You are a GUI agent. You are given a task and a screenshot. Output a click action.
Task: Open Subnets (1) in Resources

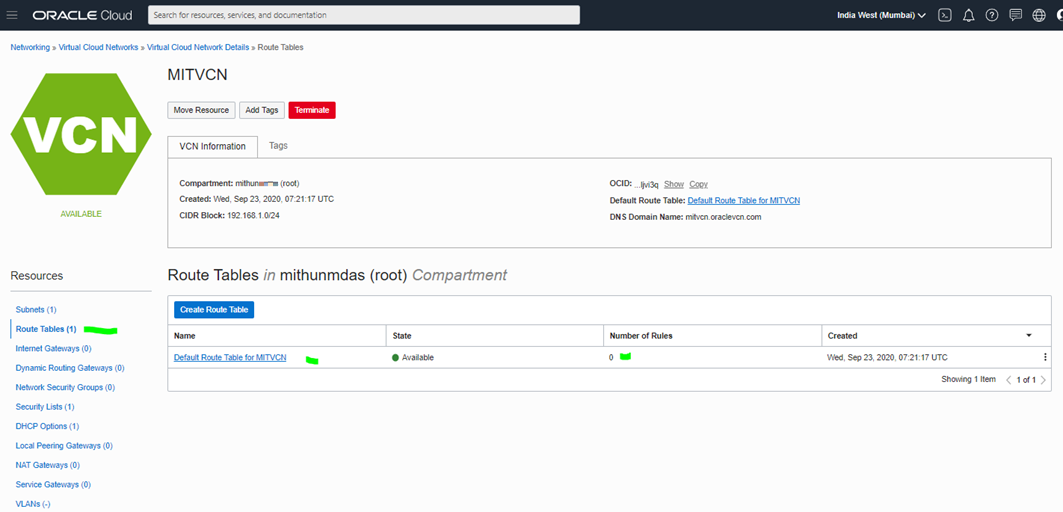36,309
